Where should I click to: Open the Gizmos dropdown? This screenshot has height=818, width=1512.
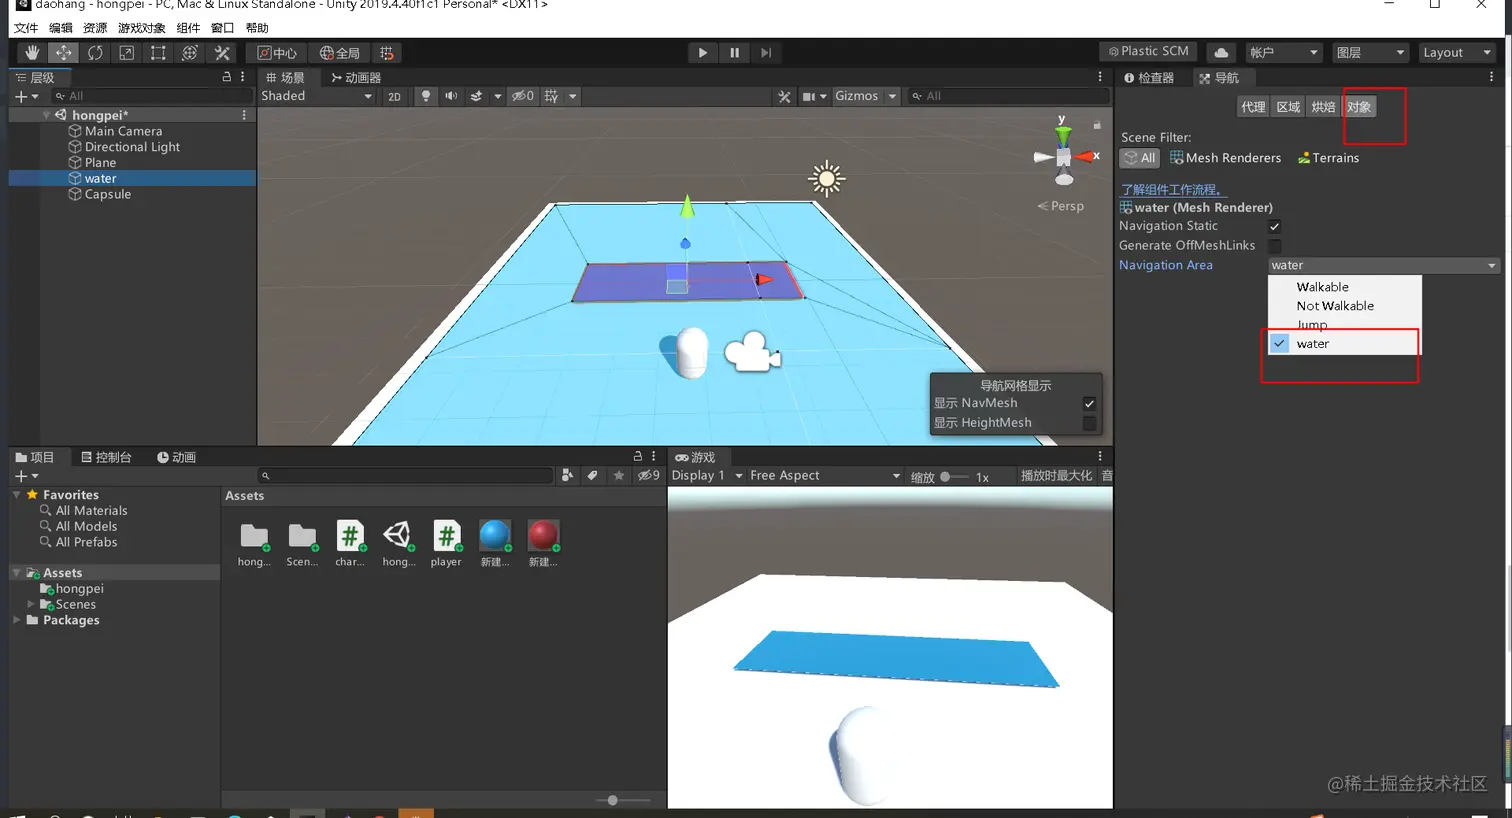click(x=865, y=96)
